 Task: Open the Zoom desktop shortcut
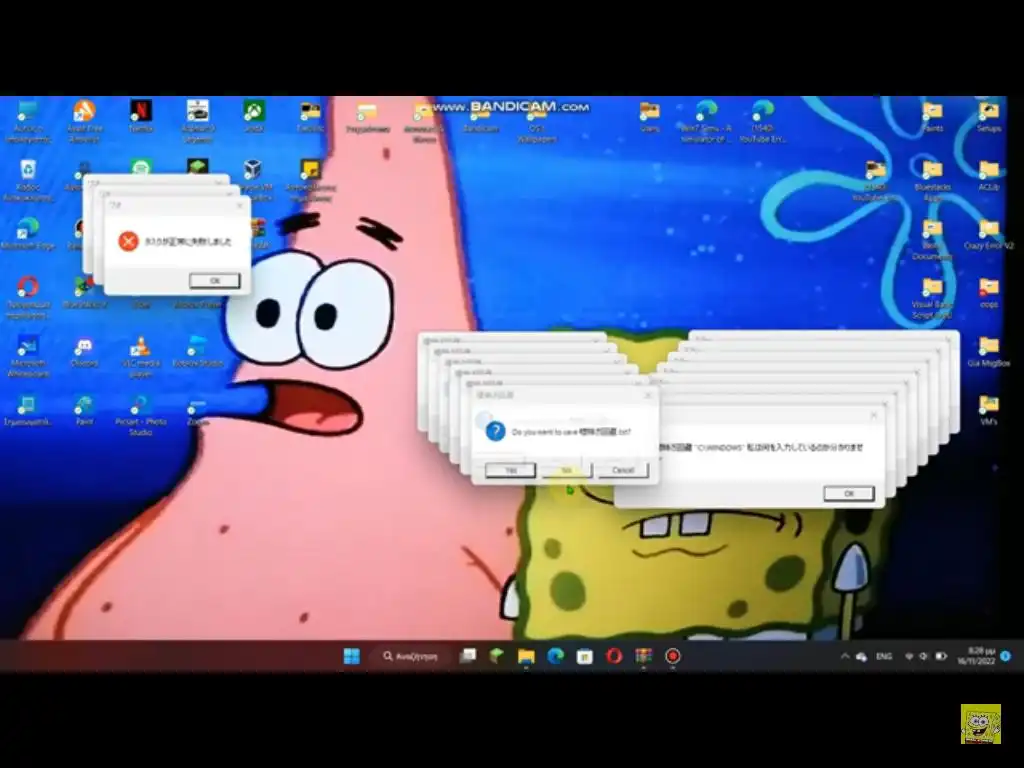(197, 413)
